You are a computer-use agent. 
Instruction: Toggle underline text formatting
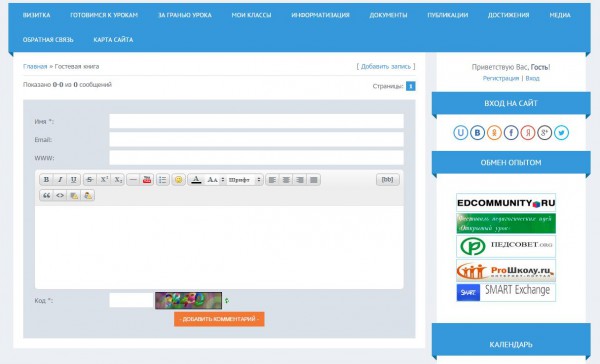[73, 180]
